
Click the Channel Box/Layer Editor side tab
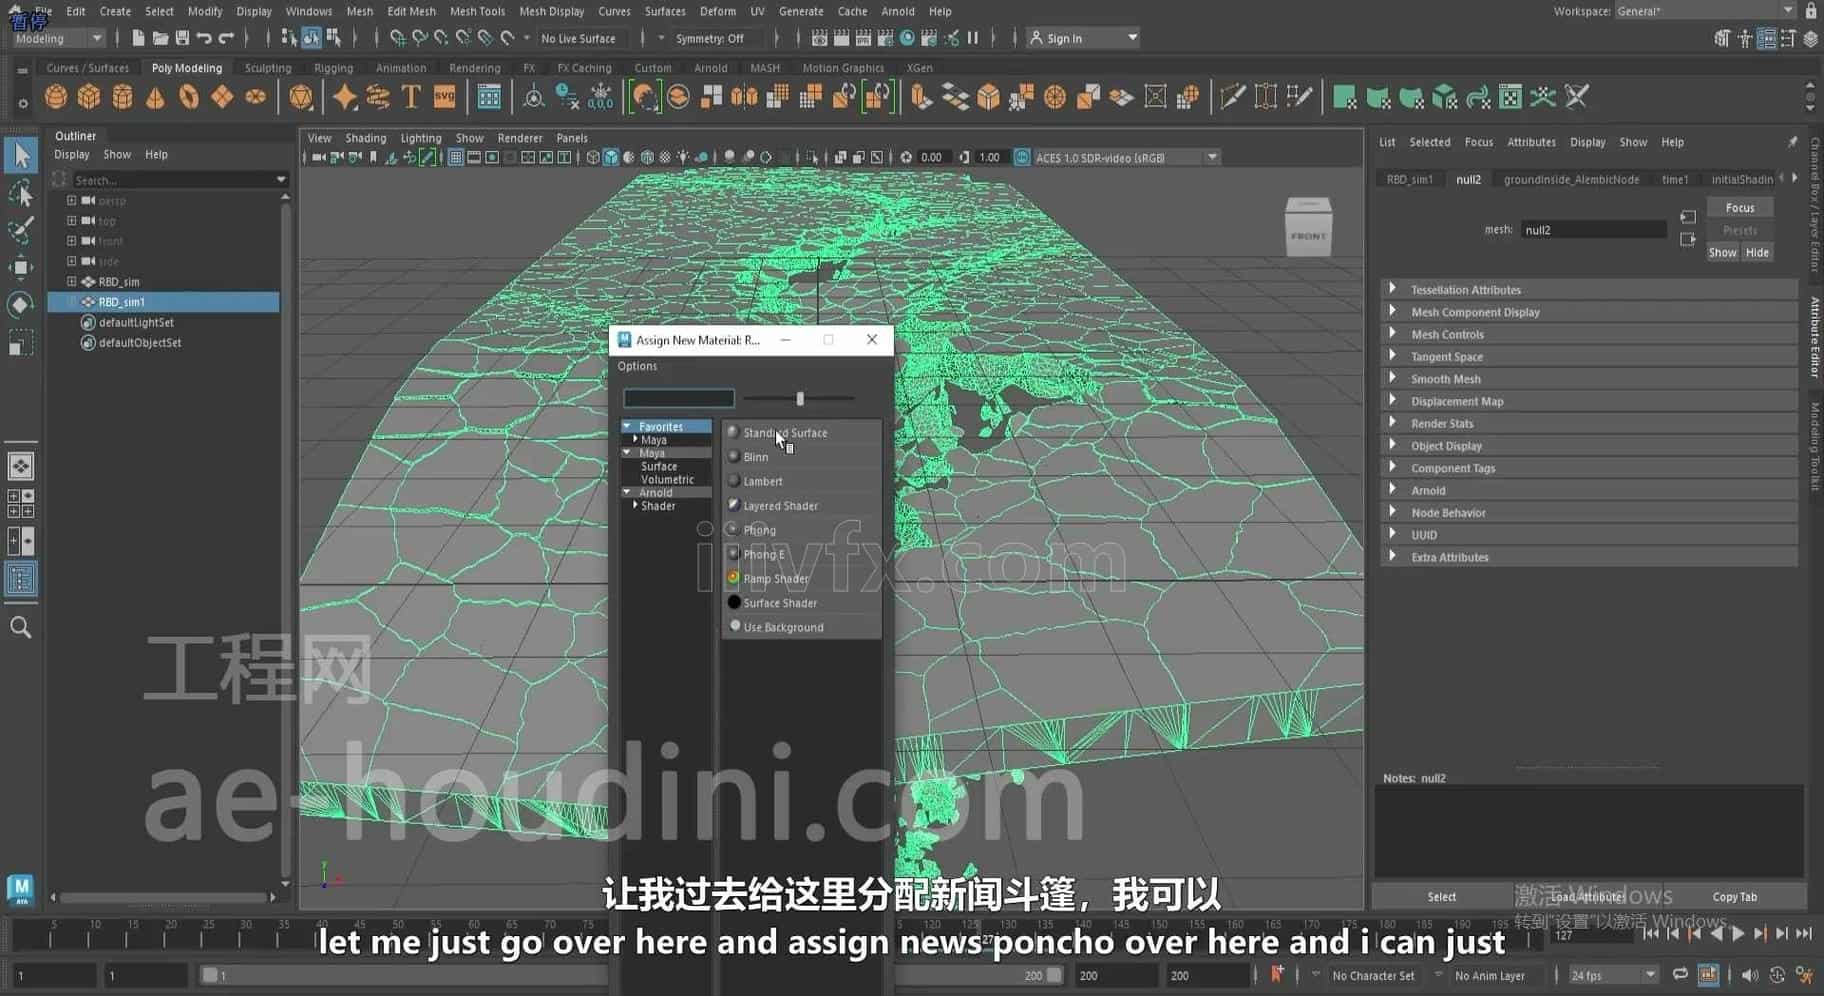[1815, 205]
